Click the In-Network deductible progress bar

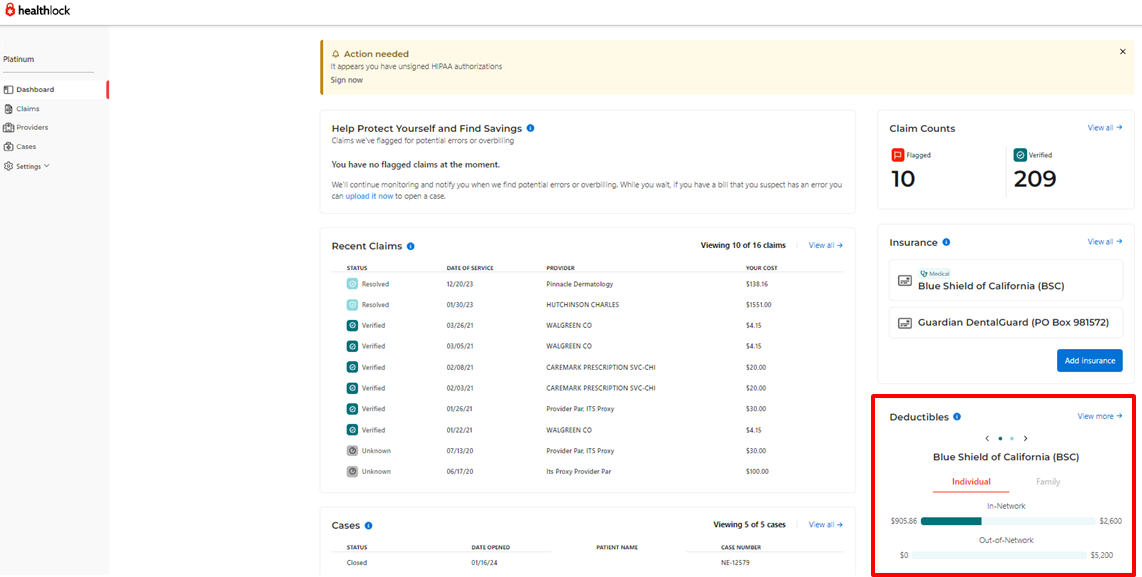(x=1007, y=521)
